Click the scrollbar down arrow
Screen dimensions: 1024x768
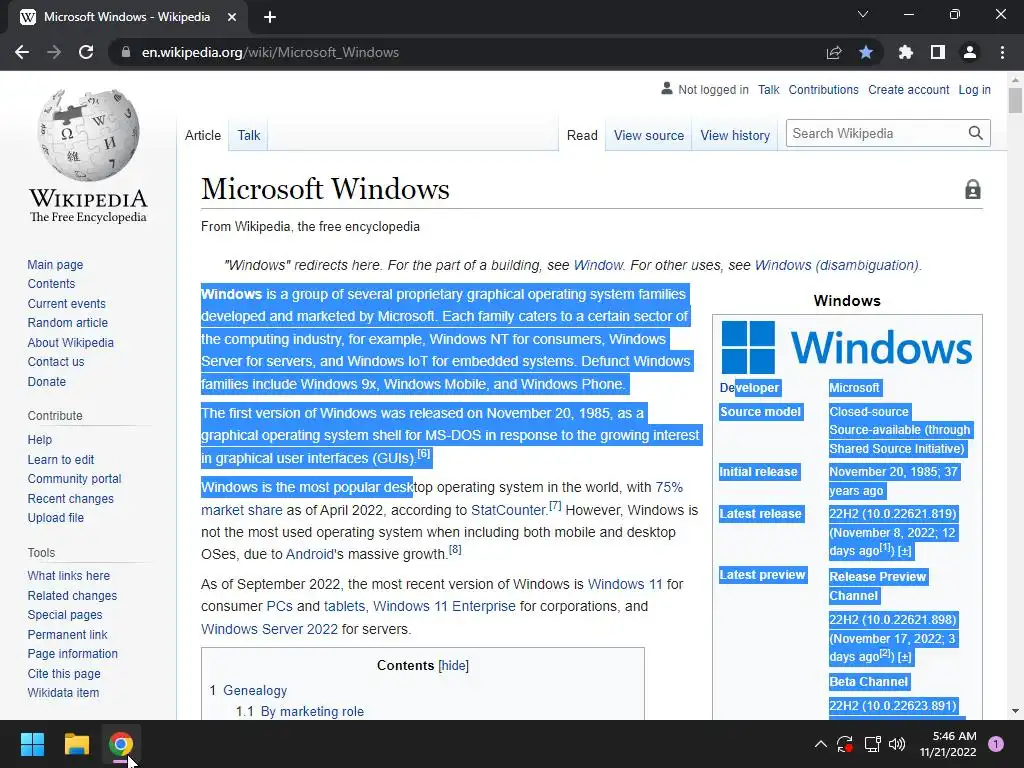pos(1015,711)
